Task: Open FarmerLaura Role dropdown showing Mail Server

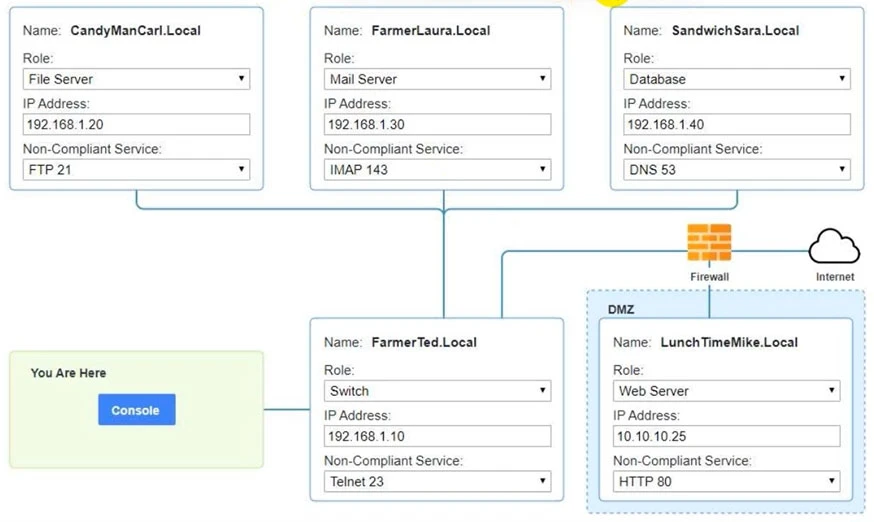Action: [437, 79]
